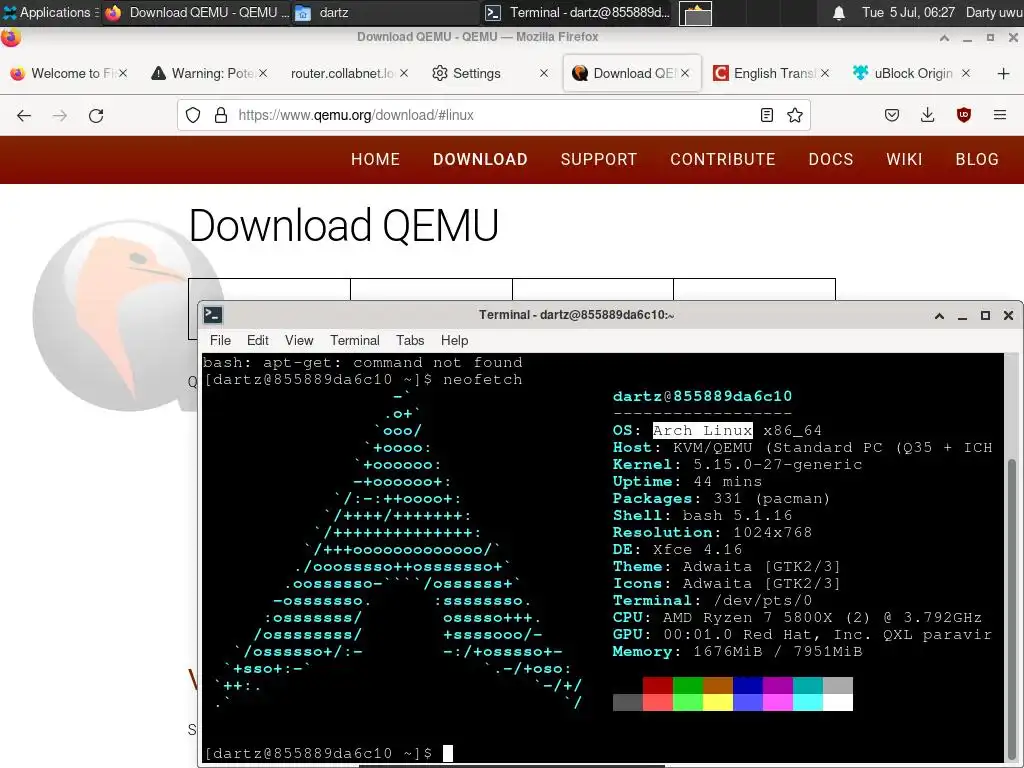Screen dimensions: 1024x768
Task: Open SUPPORT nav link
Action: click(598, 159)
